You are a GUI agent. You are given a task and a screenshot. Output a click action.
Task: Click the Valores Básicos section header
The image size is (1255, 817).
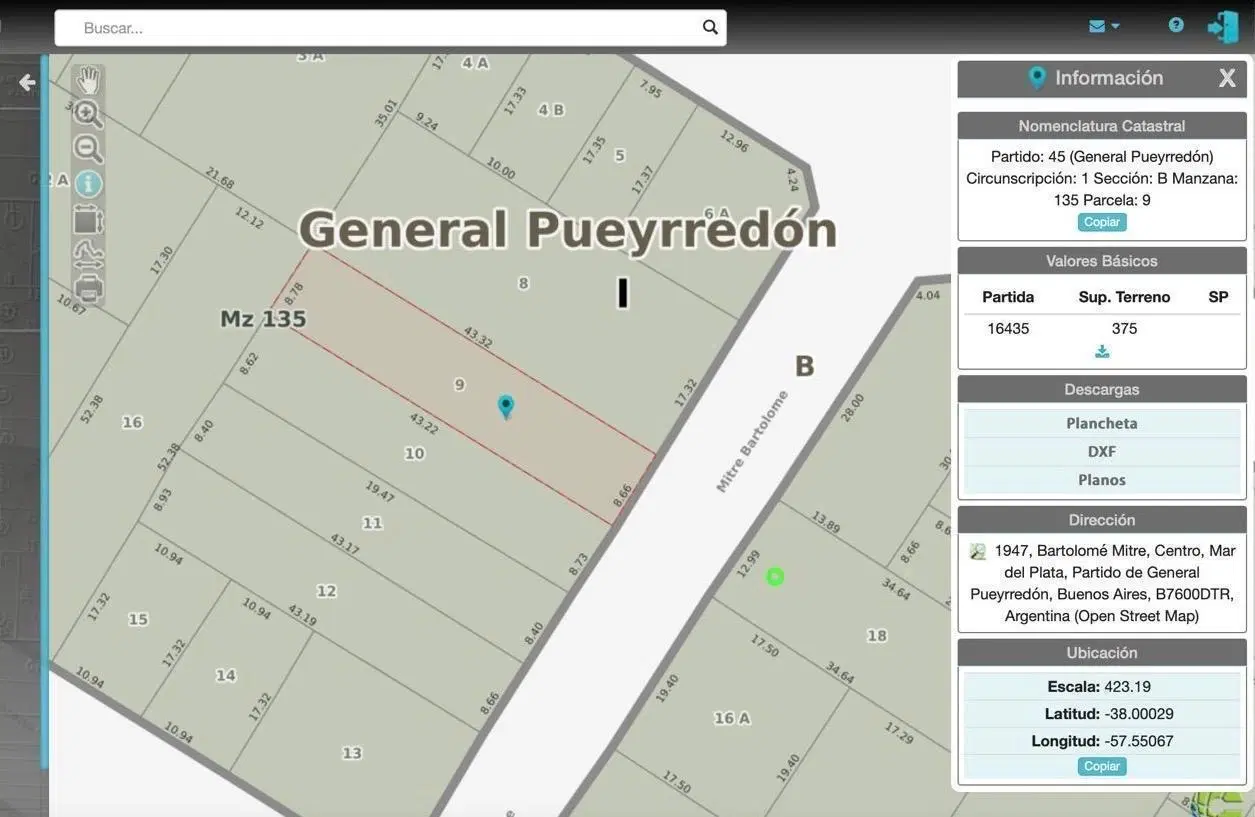[x=1102, y=261]
